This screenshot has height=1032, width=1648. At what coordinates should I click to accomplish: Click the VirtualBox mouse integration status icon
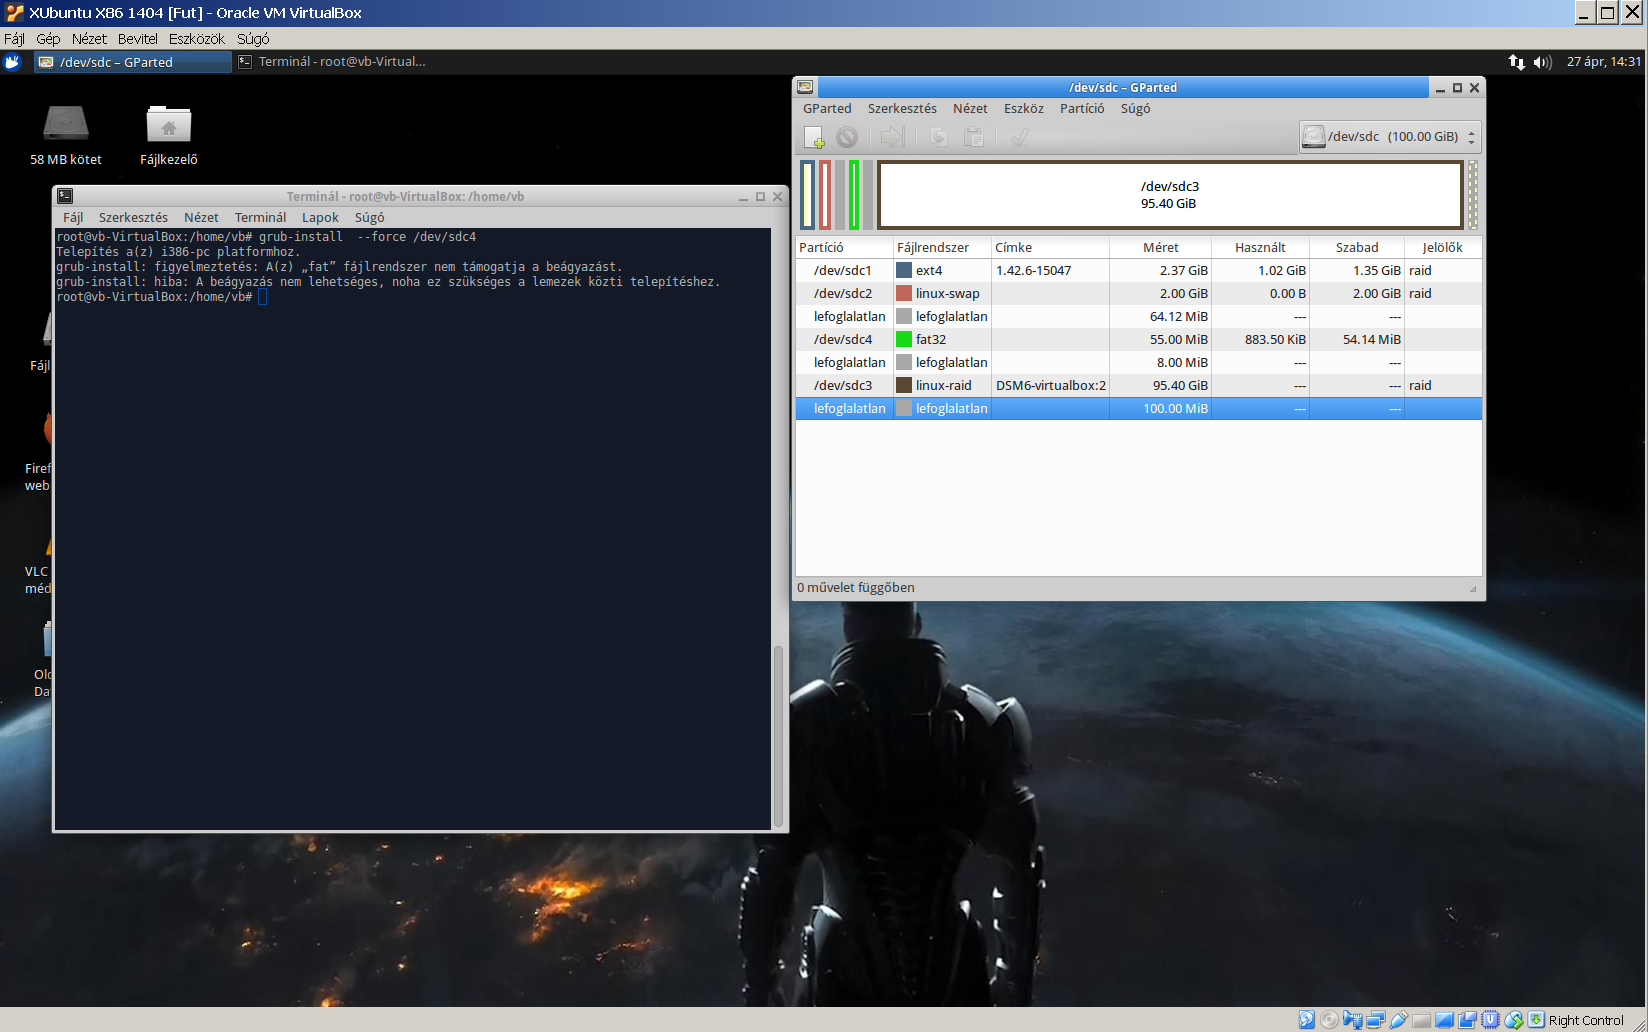(x=1514, y=1020)
